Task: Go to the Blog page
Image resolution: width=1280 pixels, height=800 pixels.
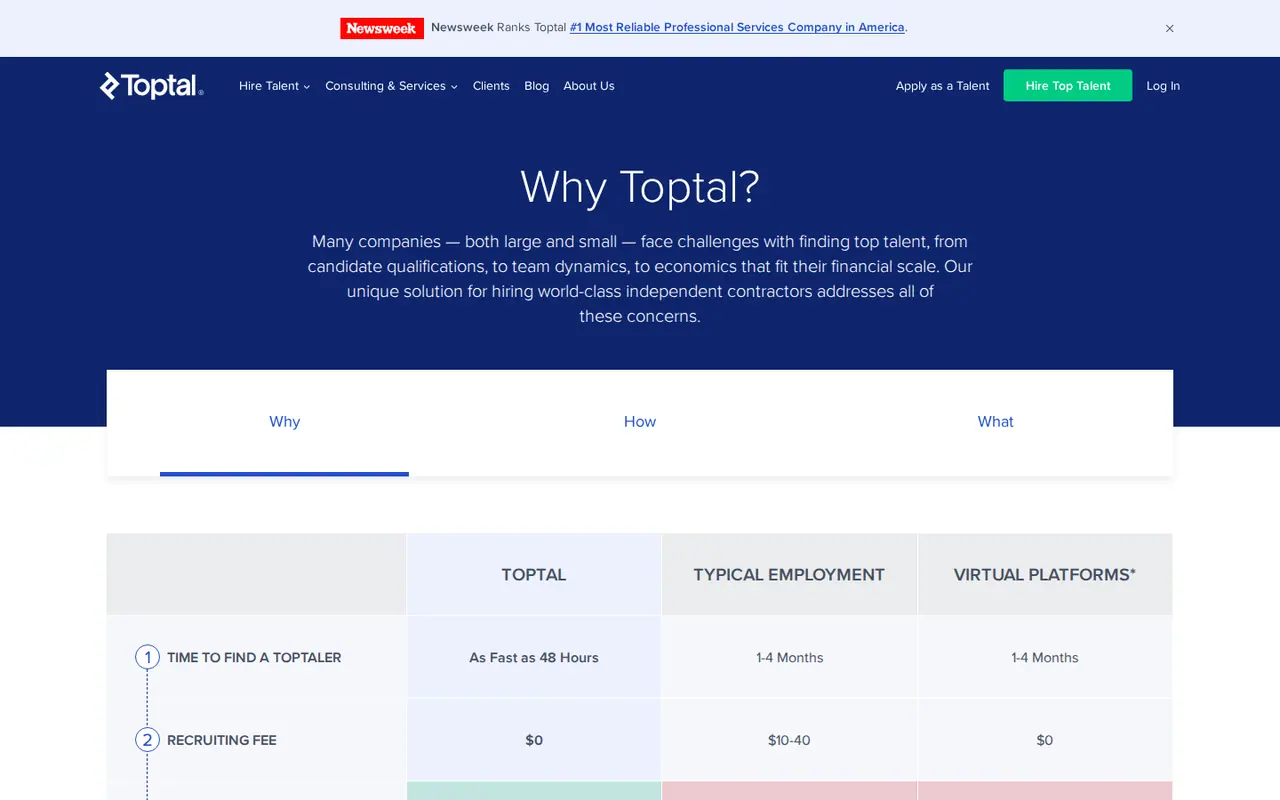Action: pos(537,86)
